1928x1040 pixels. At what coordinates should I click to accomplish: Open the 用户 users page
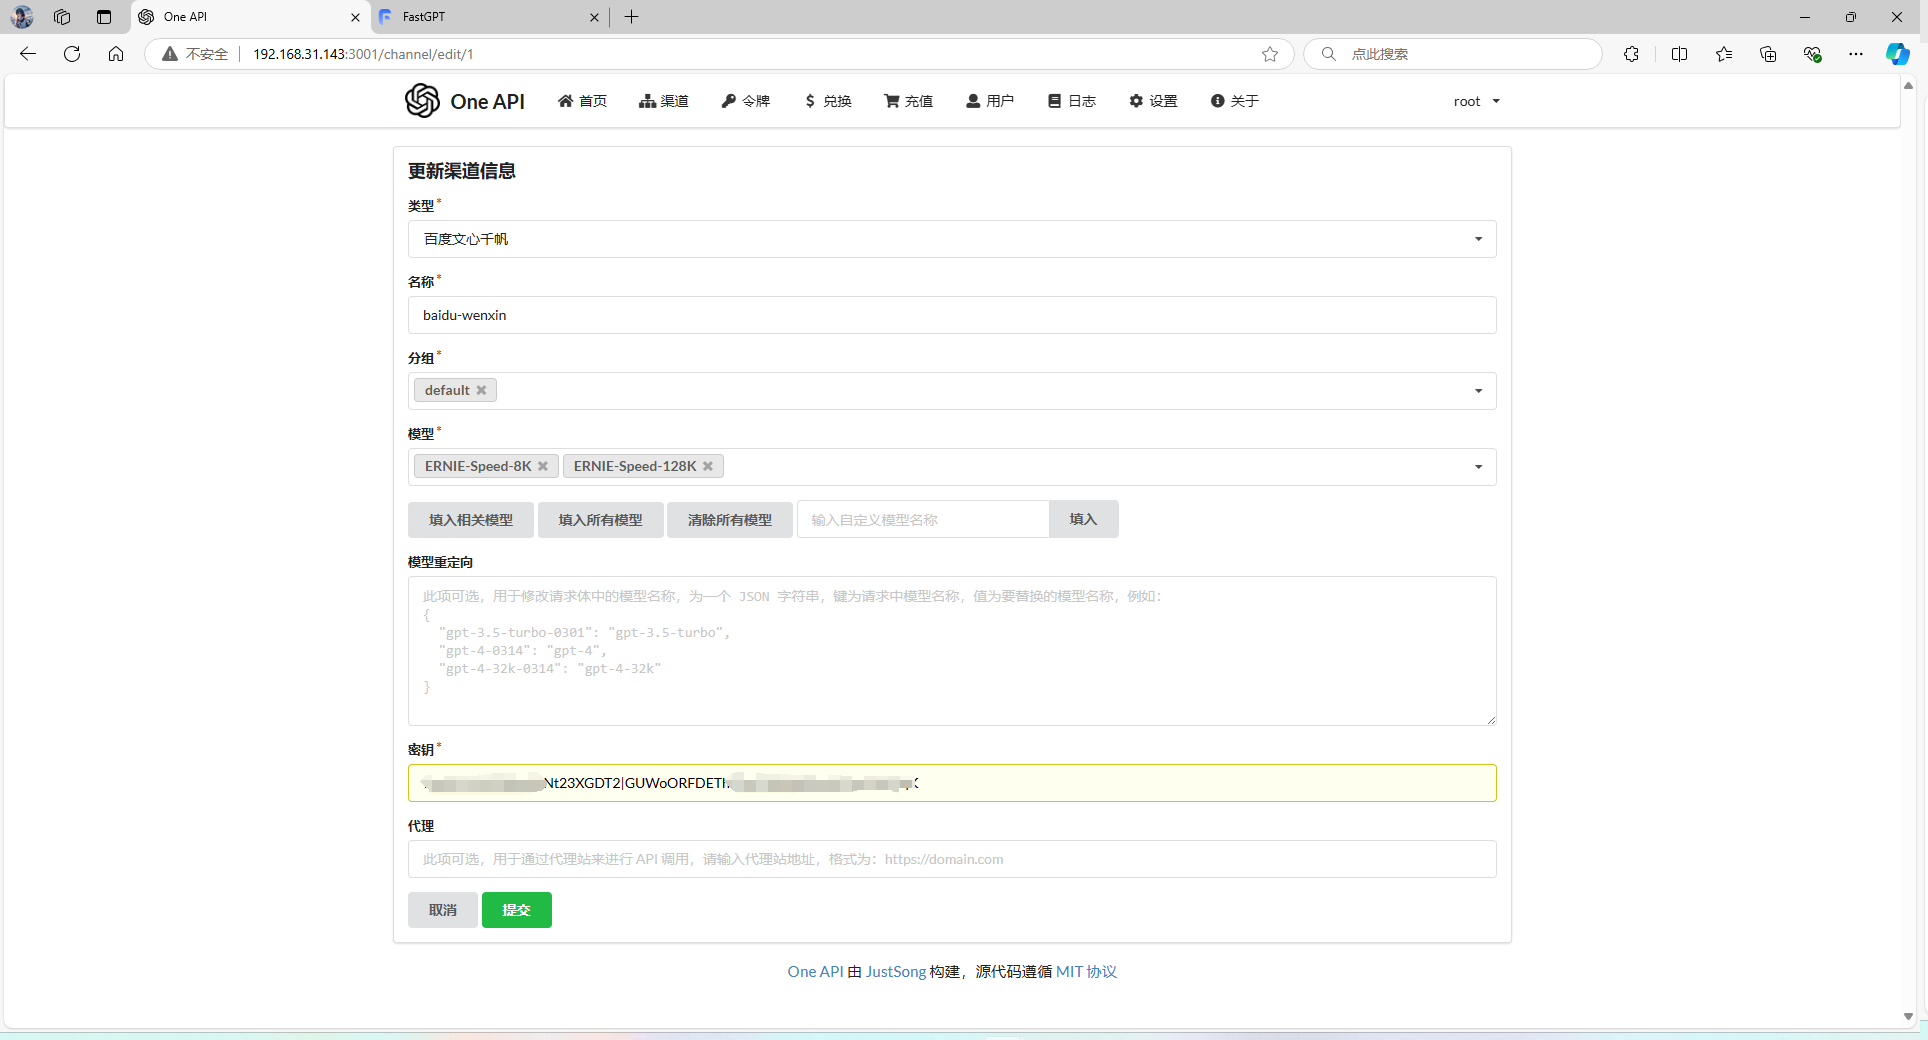coord(990,101)
